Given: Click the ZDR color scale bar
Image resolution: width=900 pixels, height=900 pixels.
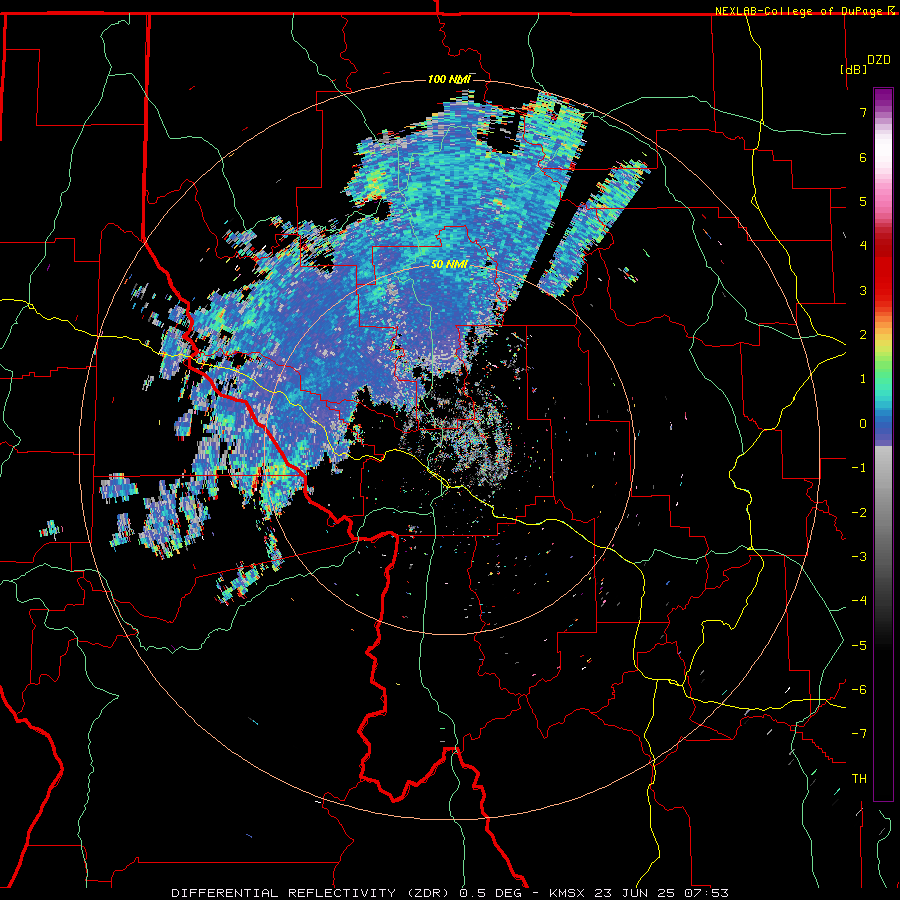Looking at the screenshot, I should point(883,444).
